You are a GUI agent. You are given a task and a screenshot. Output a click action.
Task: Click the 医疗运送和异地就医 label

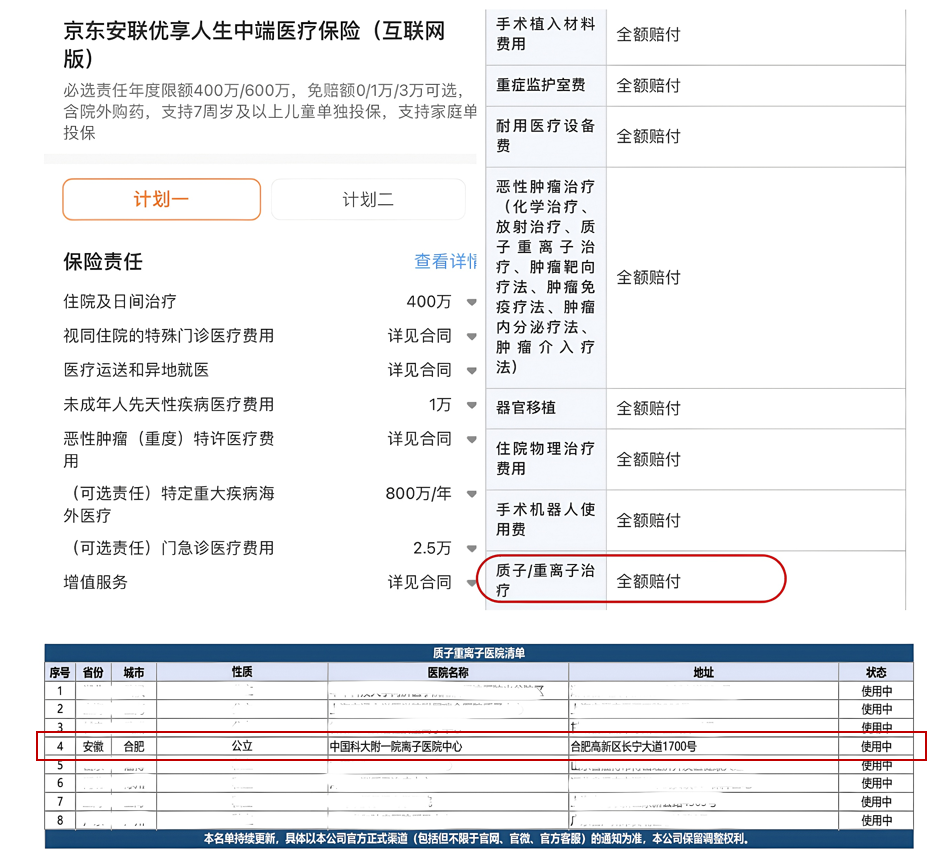(x=136, y=370)
